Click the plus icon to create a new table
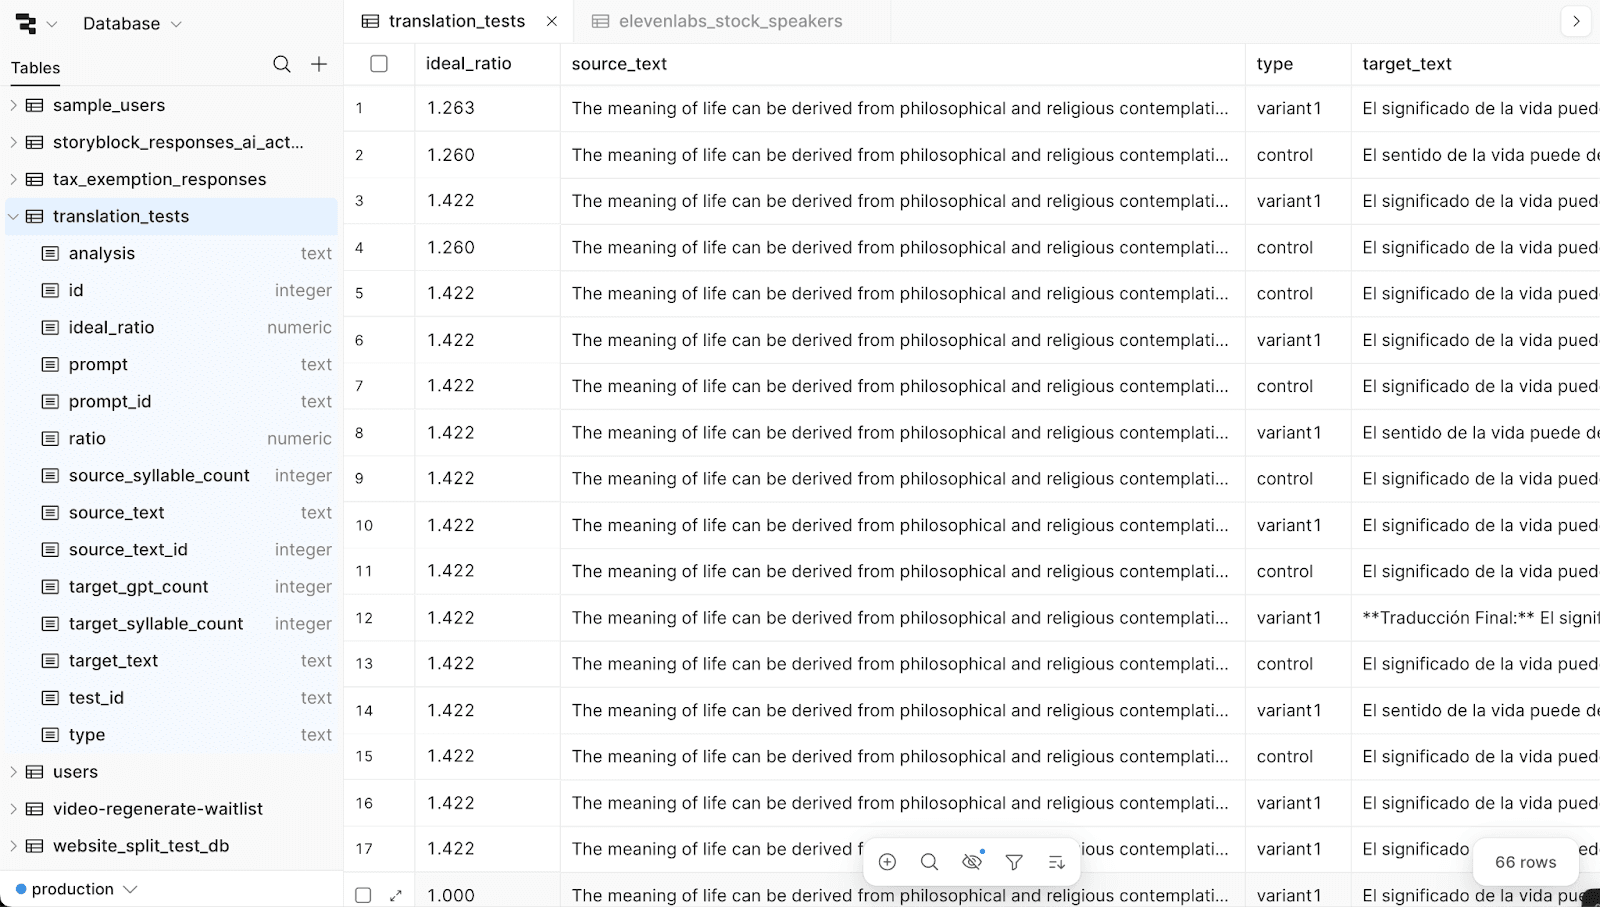 tap(318, 64)
